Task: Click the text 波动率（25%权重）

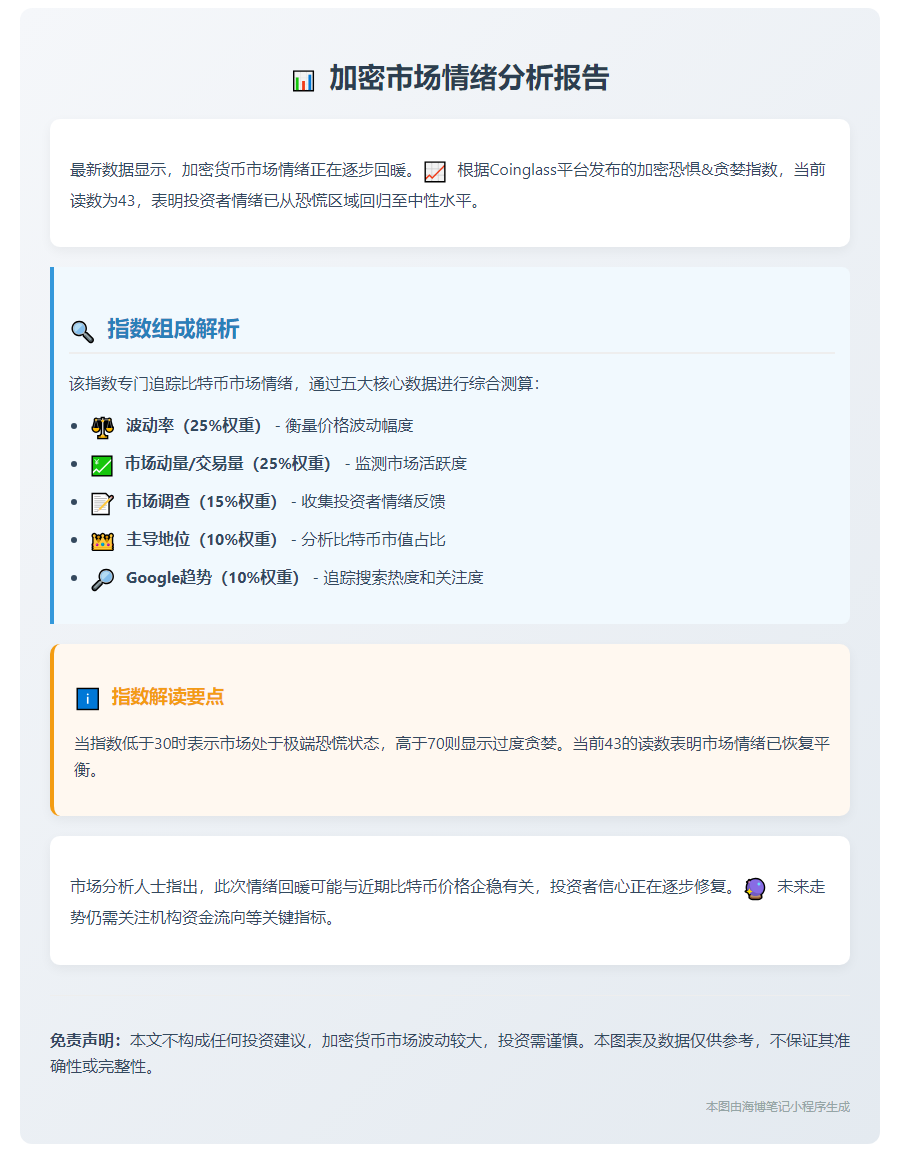Action: (x=196, y=426)
